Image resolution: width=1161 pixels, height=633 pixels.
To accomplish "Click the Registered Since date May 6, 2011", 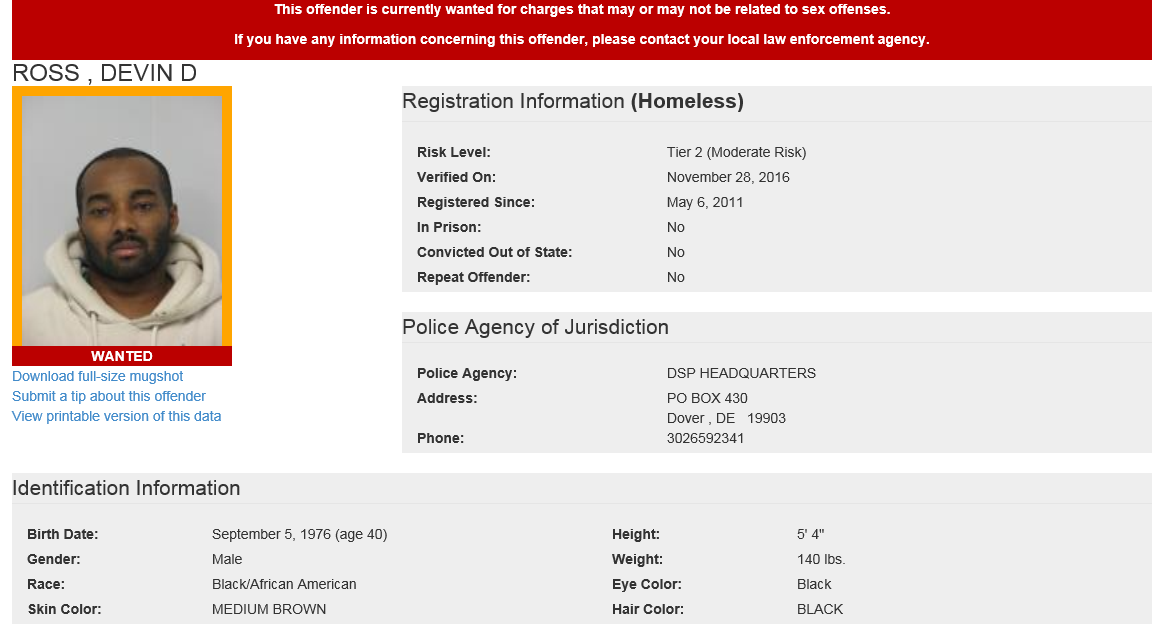I will tap(705, 202).
